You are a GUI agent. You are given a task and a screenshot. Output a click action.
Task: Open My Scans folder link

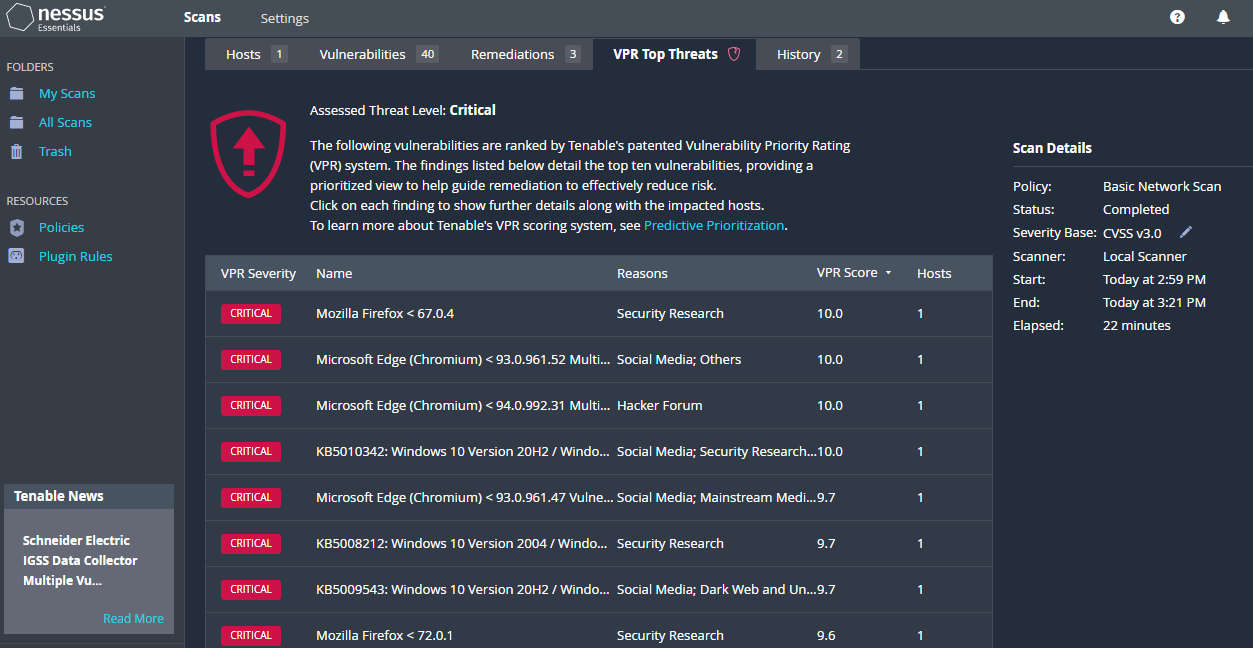67,93
